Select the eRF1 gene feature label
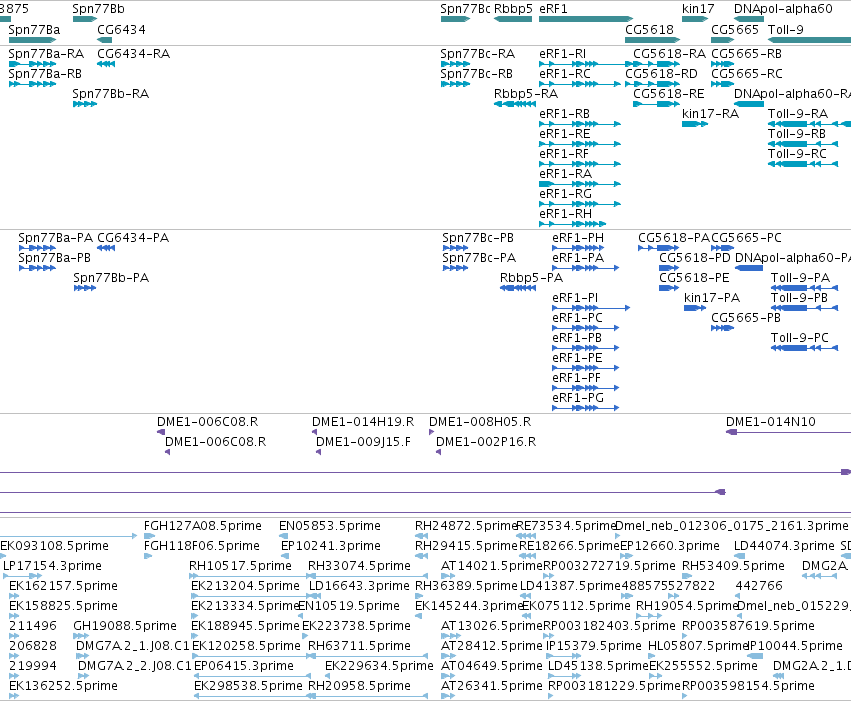Viewport: 851px width, 701px height. pyautogui.click(x=553, y=9)
